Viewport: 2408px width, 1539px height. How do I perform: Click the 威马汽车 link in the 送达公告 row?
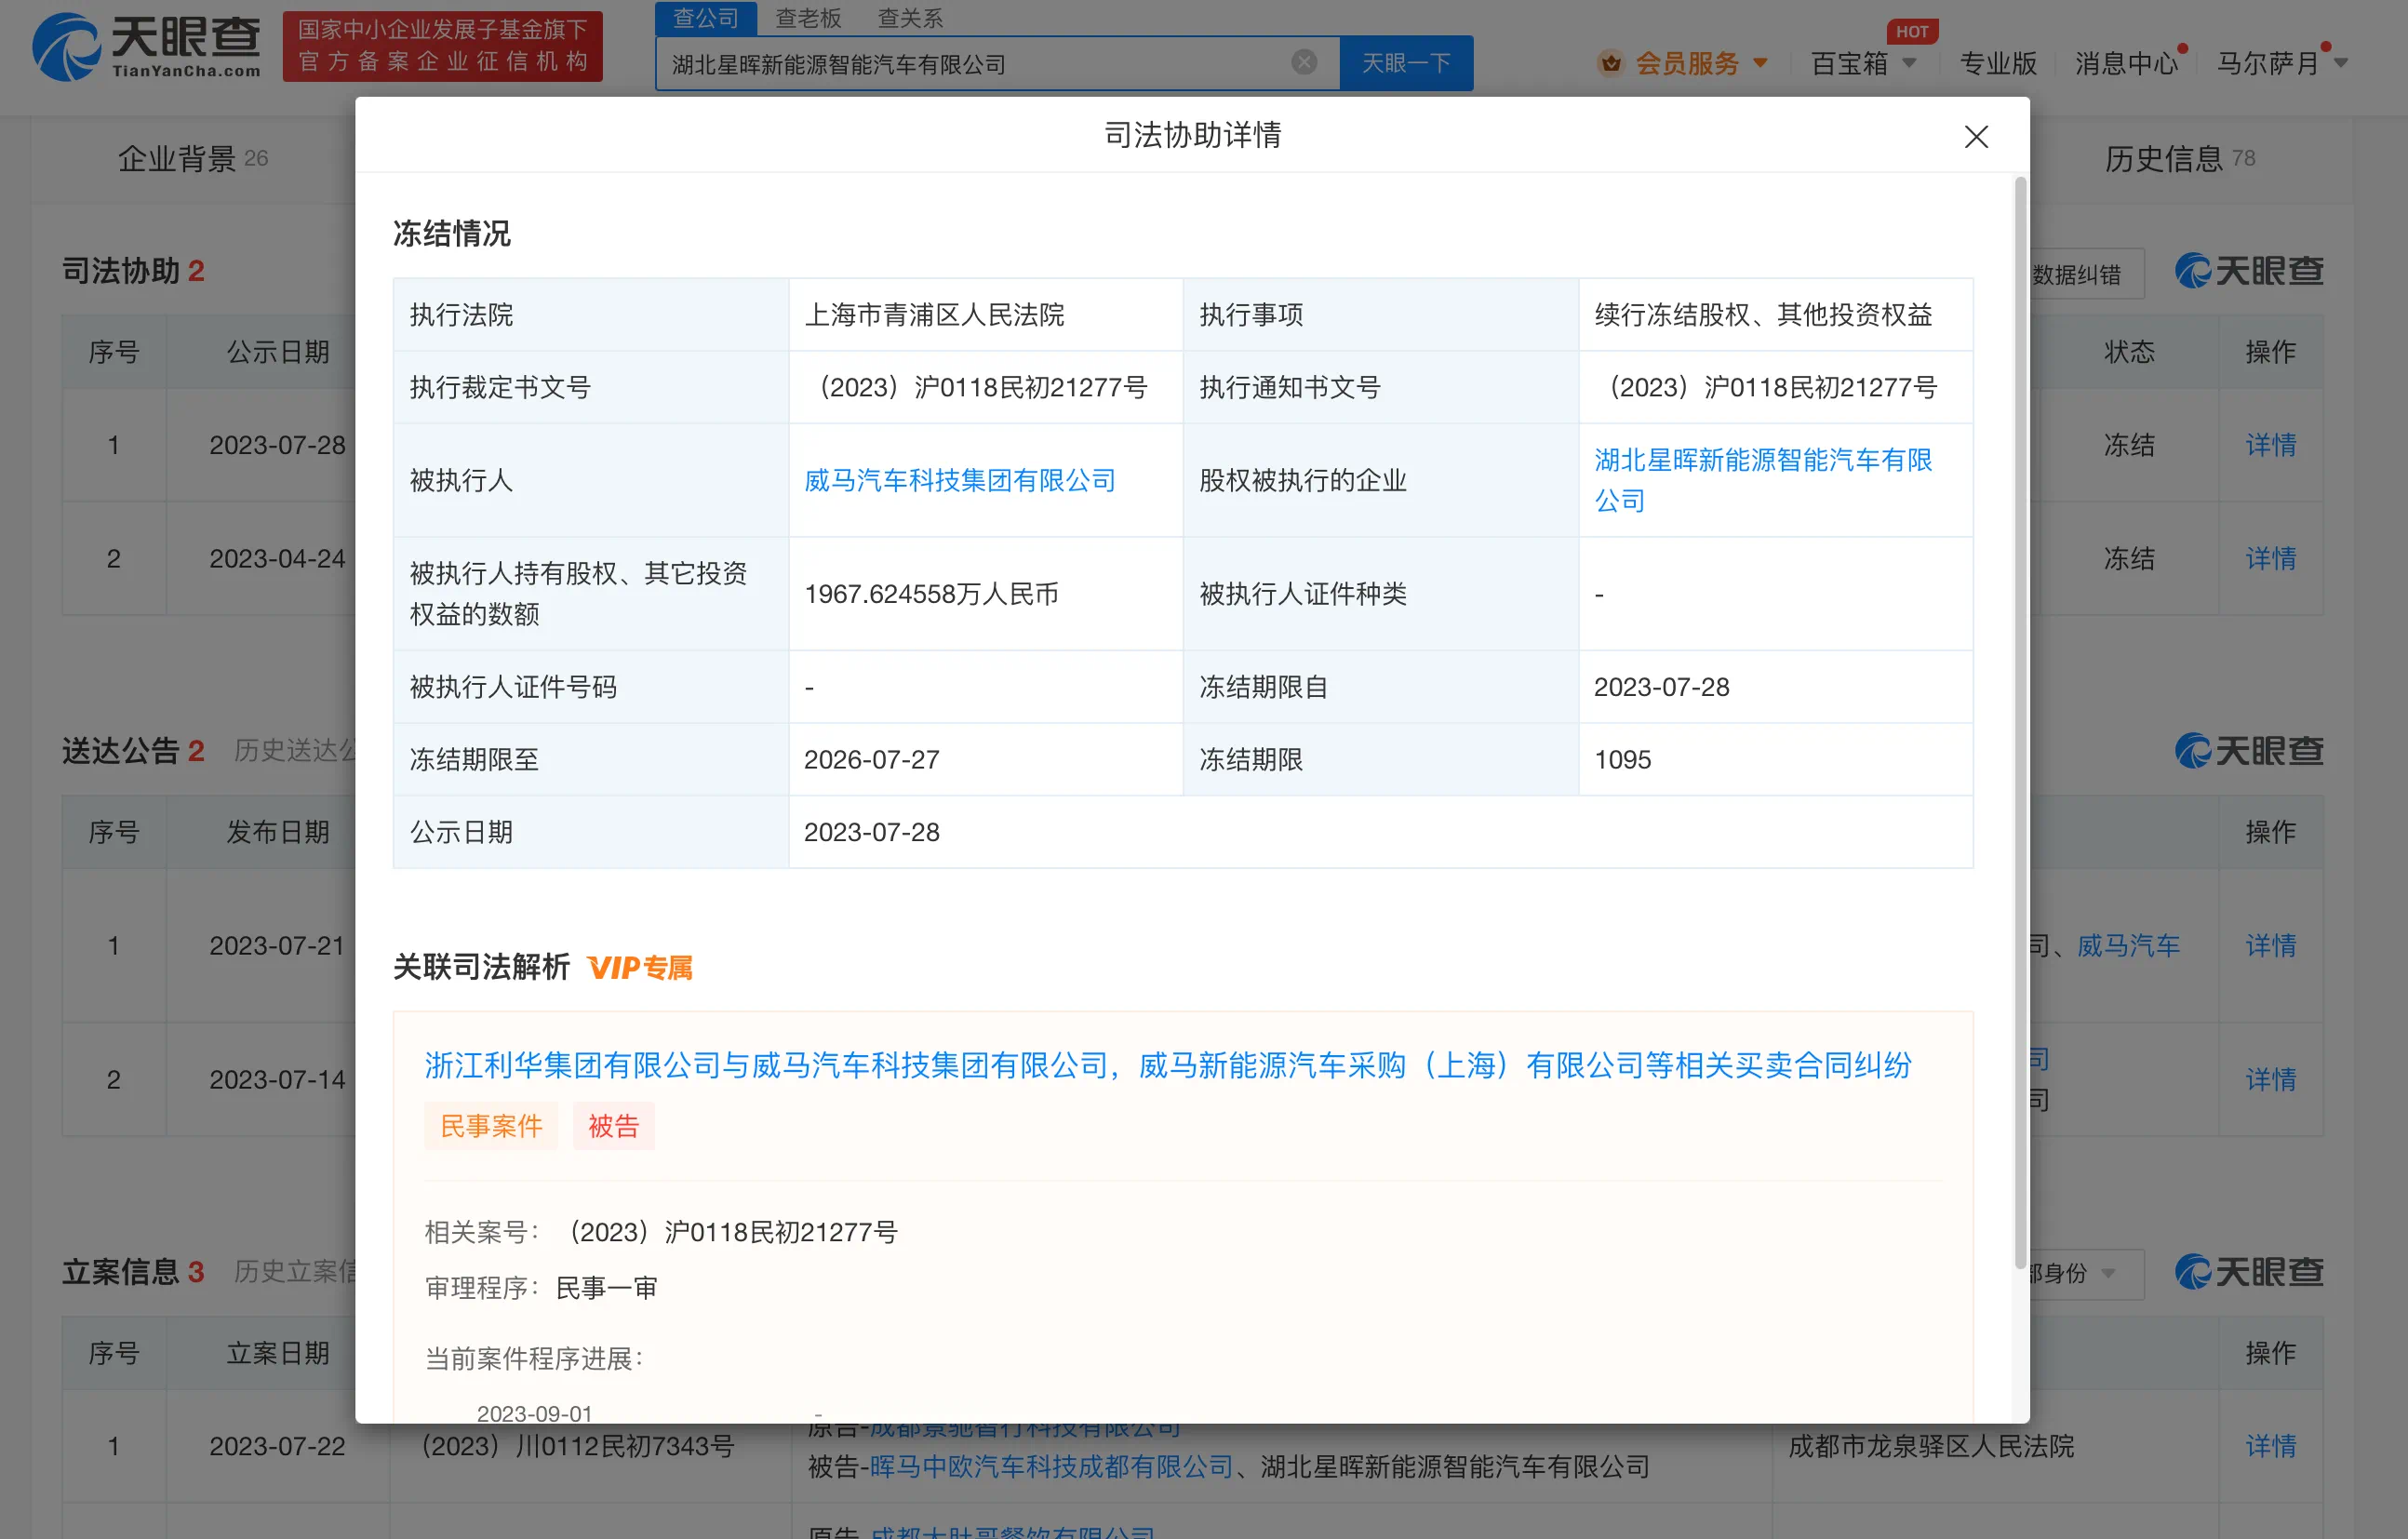[2128, 945]
